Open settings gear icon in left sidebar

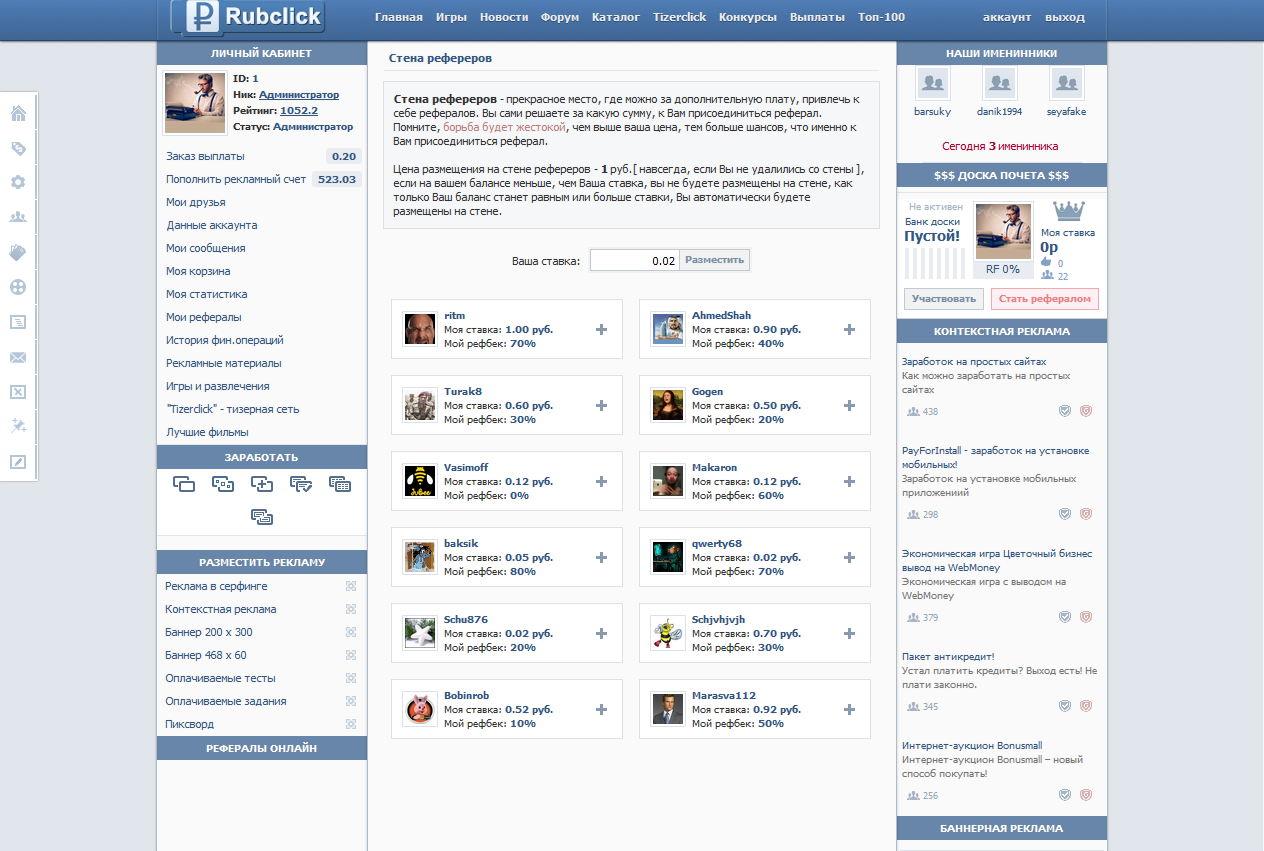click(x=18, y=183)
